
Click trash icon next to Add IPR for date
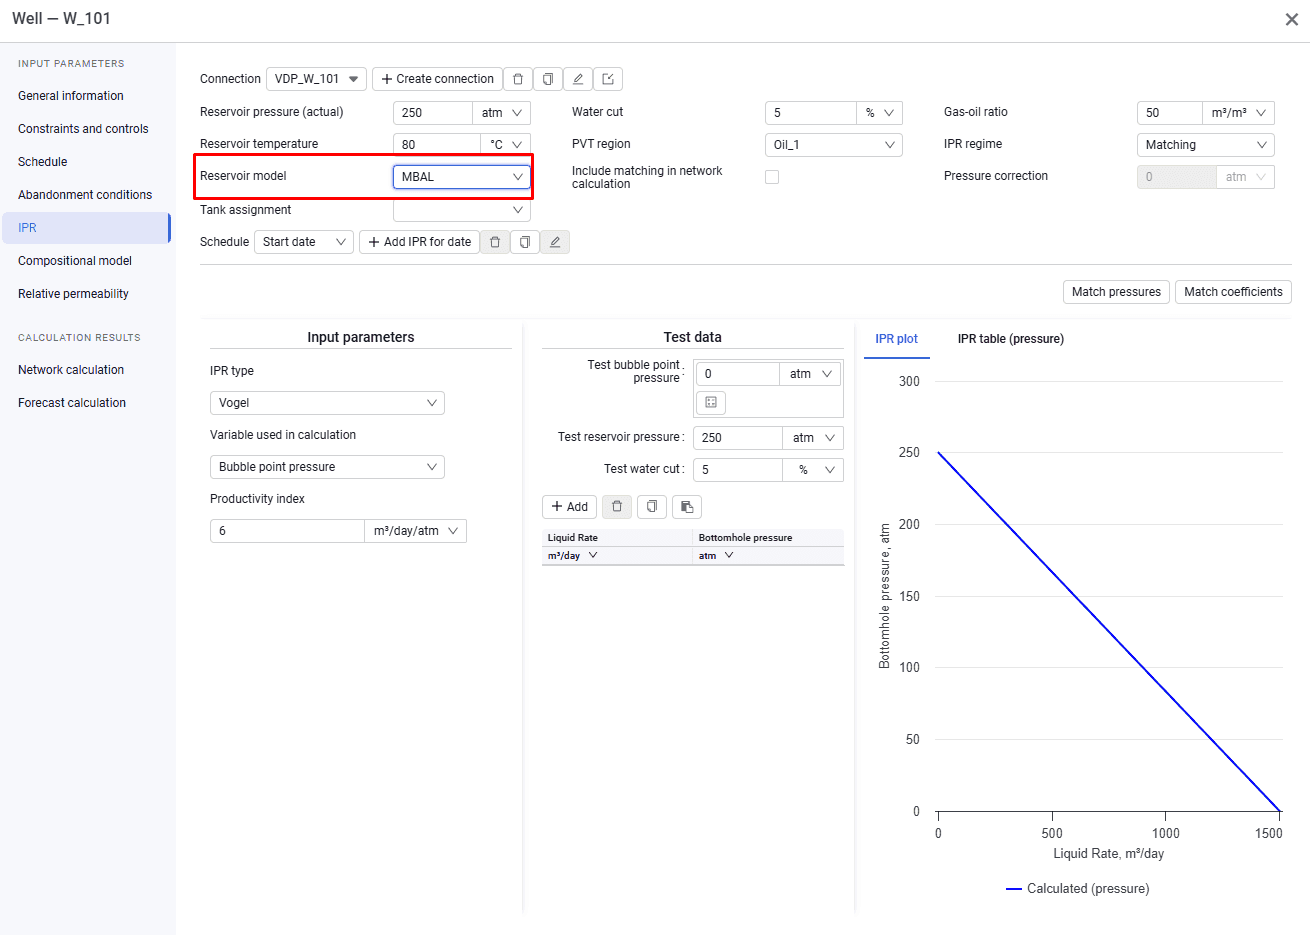pos(495,242)
